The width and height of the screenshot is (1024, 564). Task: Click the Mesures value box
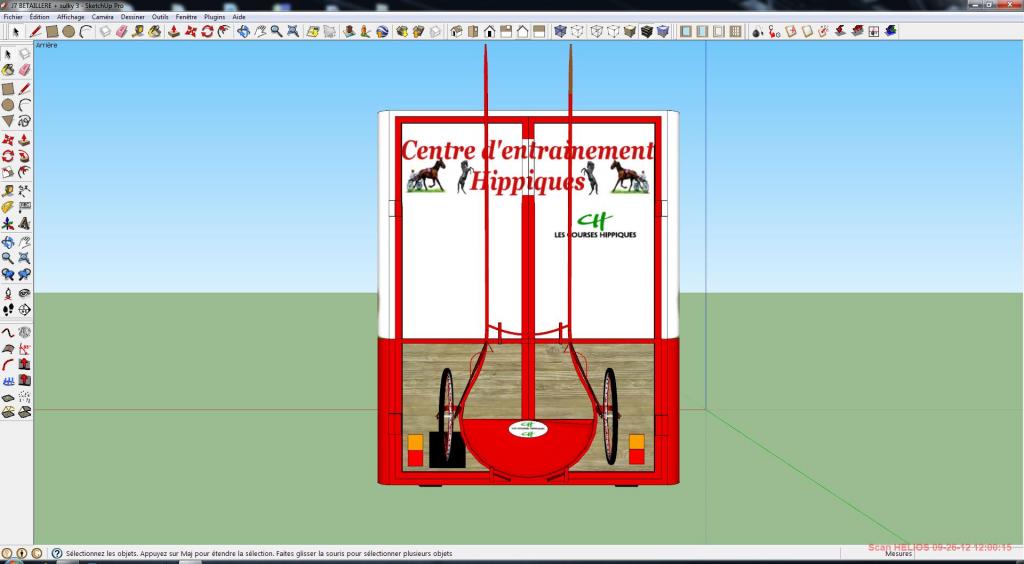coord(968,554)
